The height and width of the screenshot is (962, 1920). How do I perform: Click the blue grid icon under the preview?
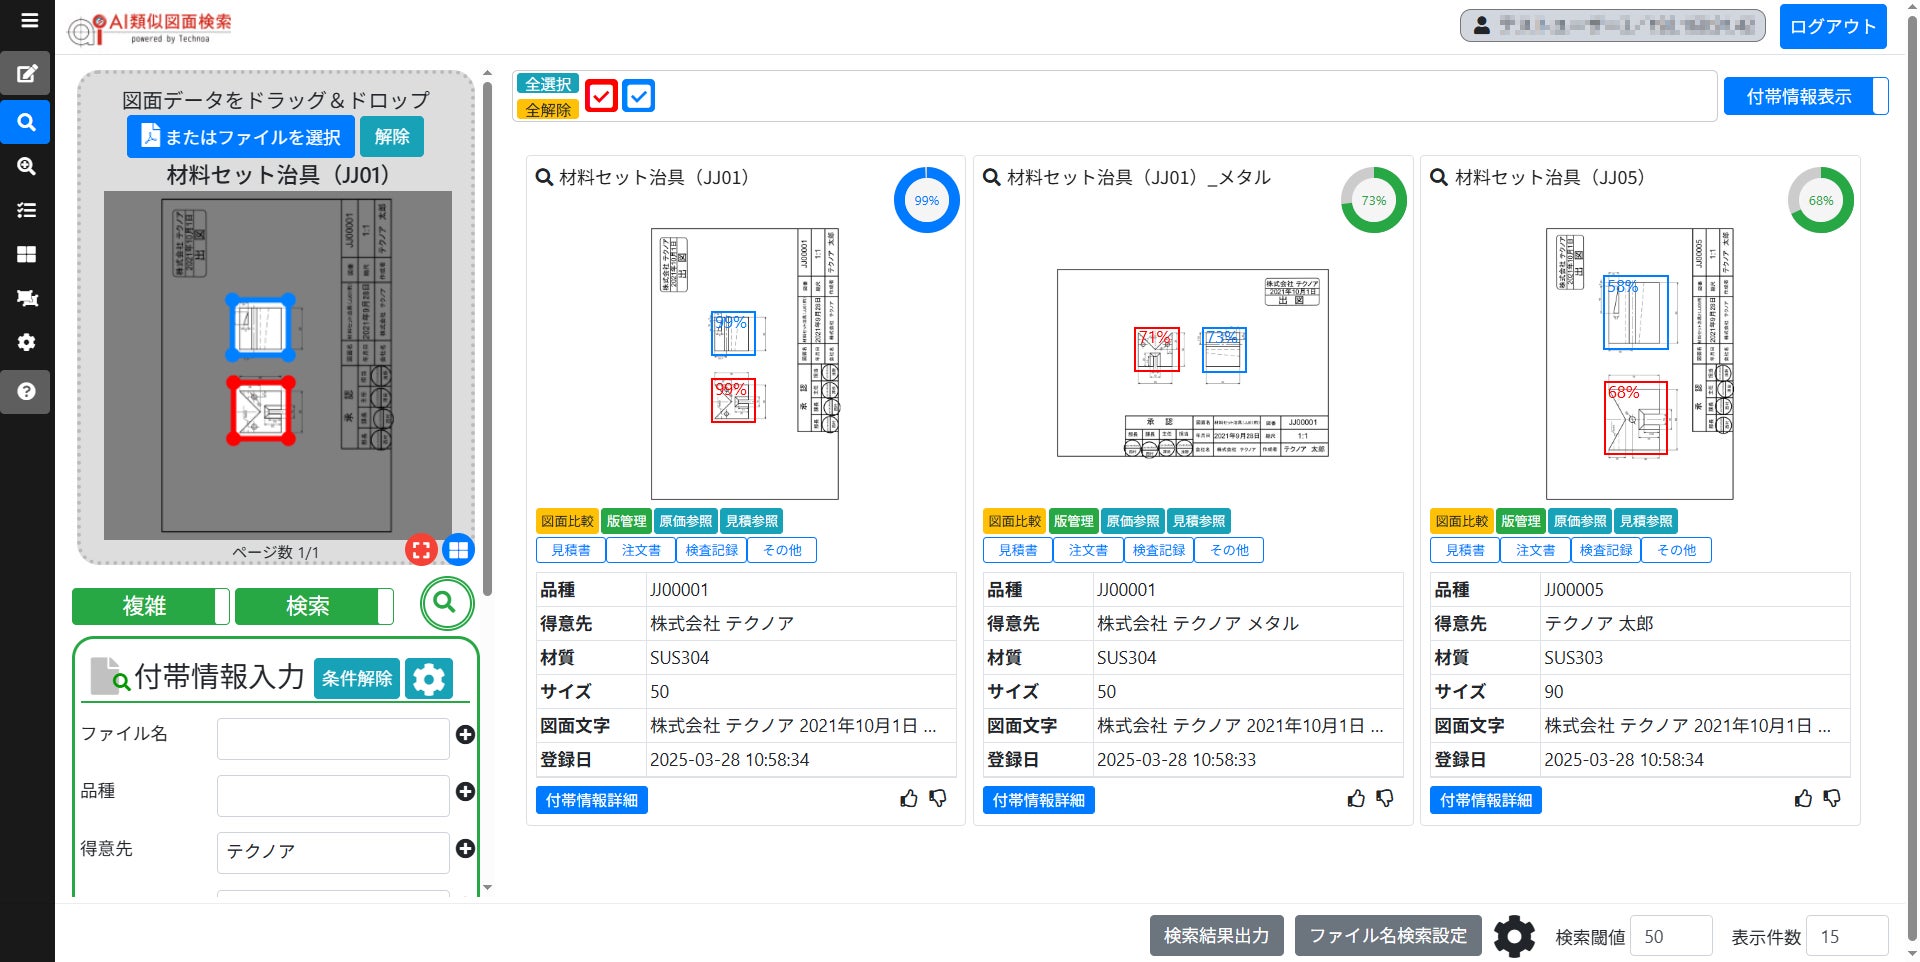coord(458,549)
